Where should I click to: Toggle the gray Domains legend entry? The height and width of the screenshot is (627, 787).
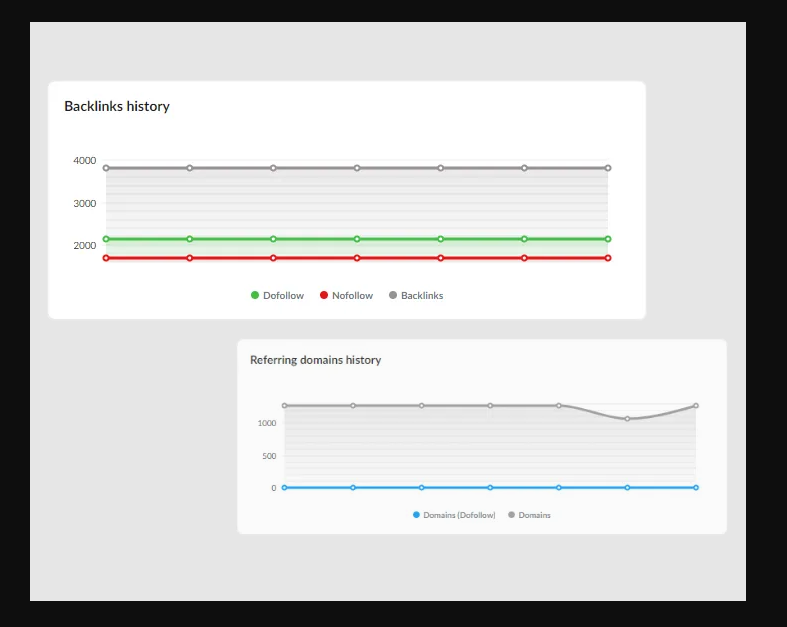[x=529, y=515]
